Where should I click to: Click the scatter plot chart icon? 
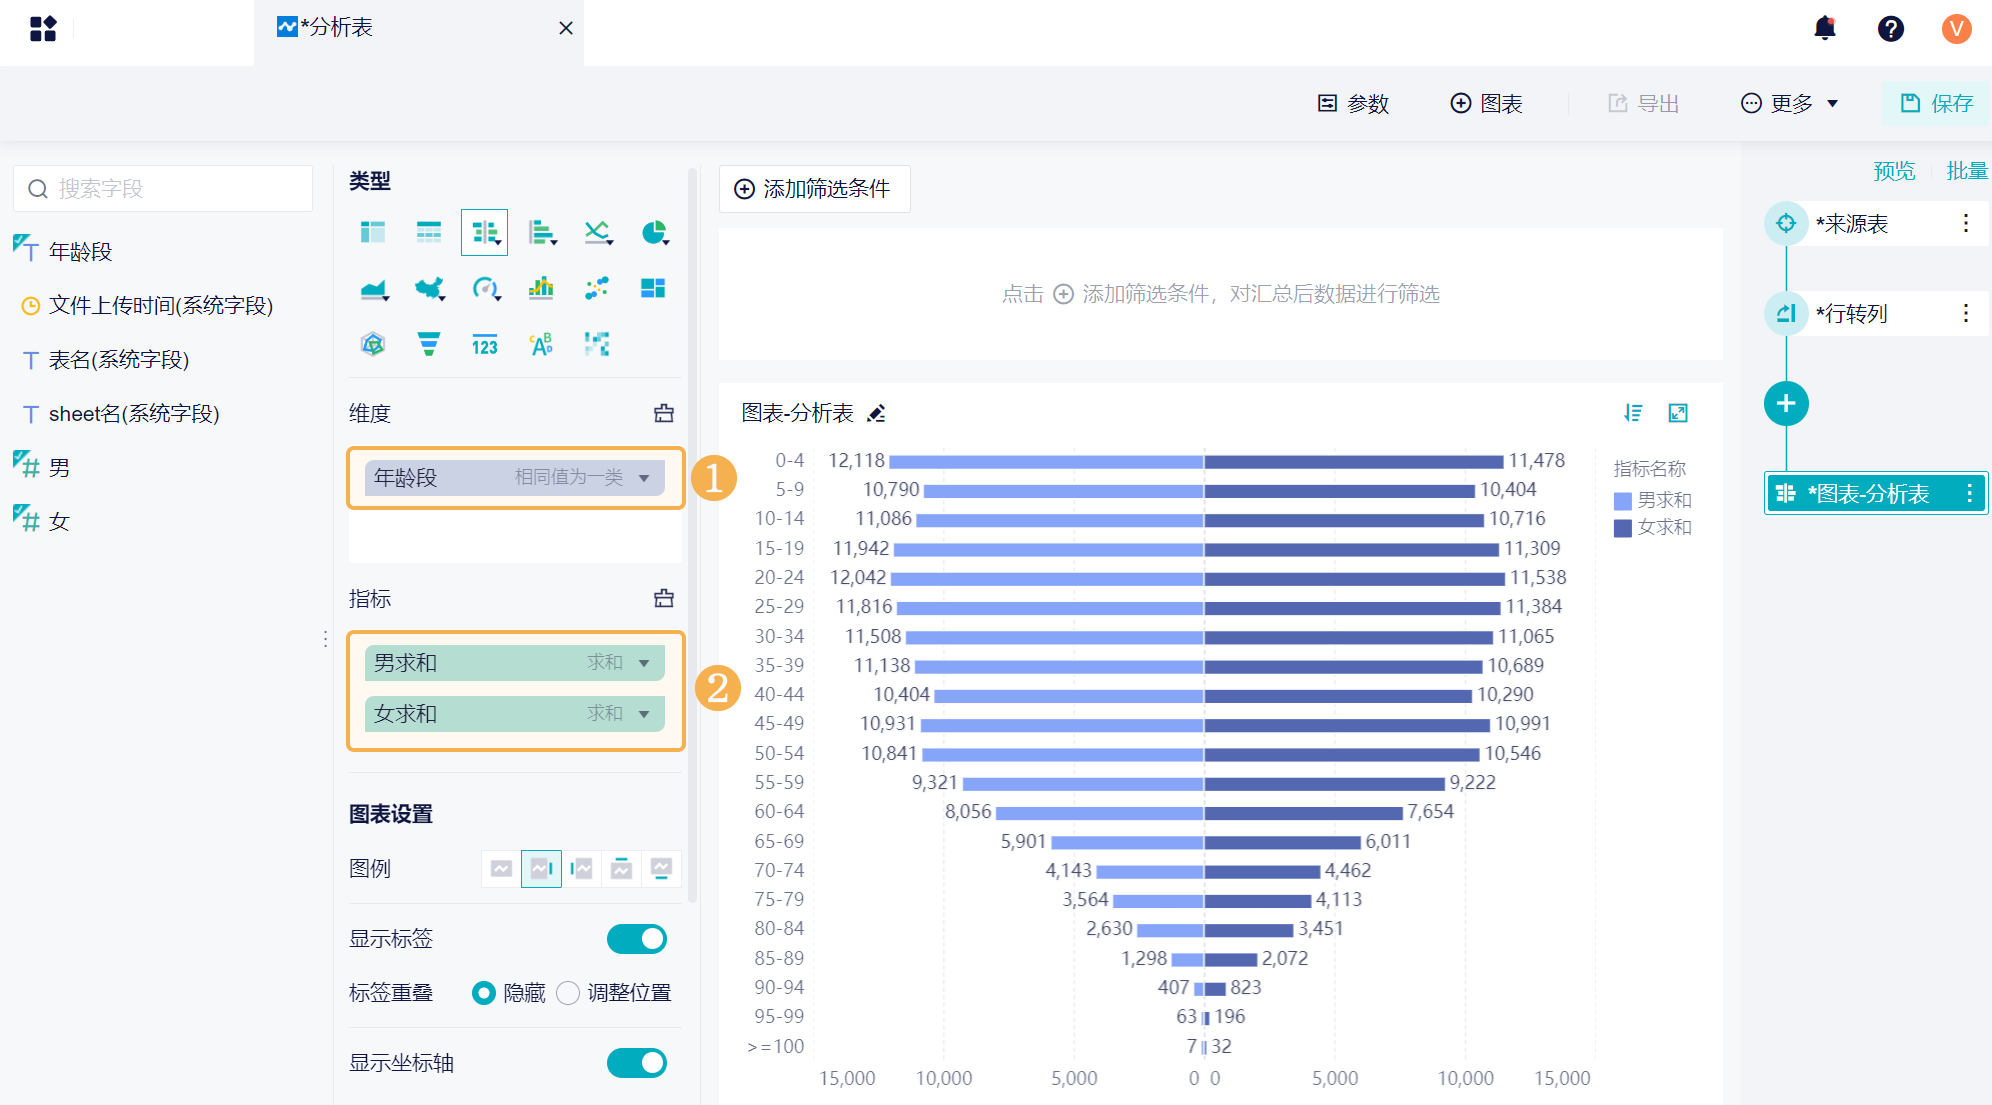(597, 289)
